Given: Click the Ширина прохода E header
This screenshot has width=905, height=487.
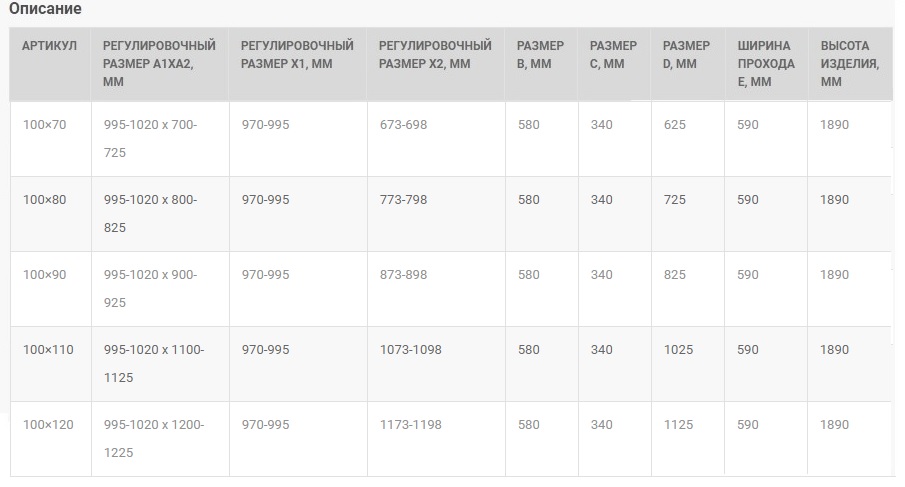Looking at the screenshot, I should pyautogui.click(x=766, y=63).
